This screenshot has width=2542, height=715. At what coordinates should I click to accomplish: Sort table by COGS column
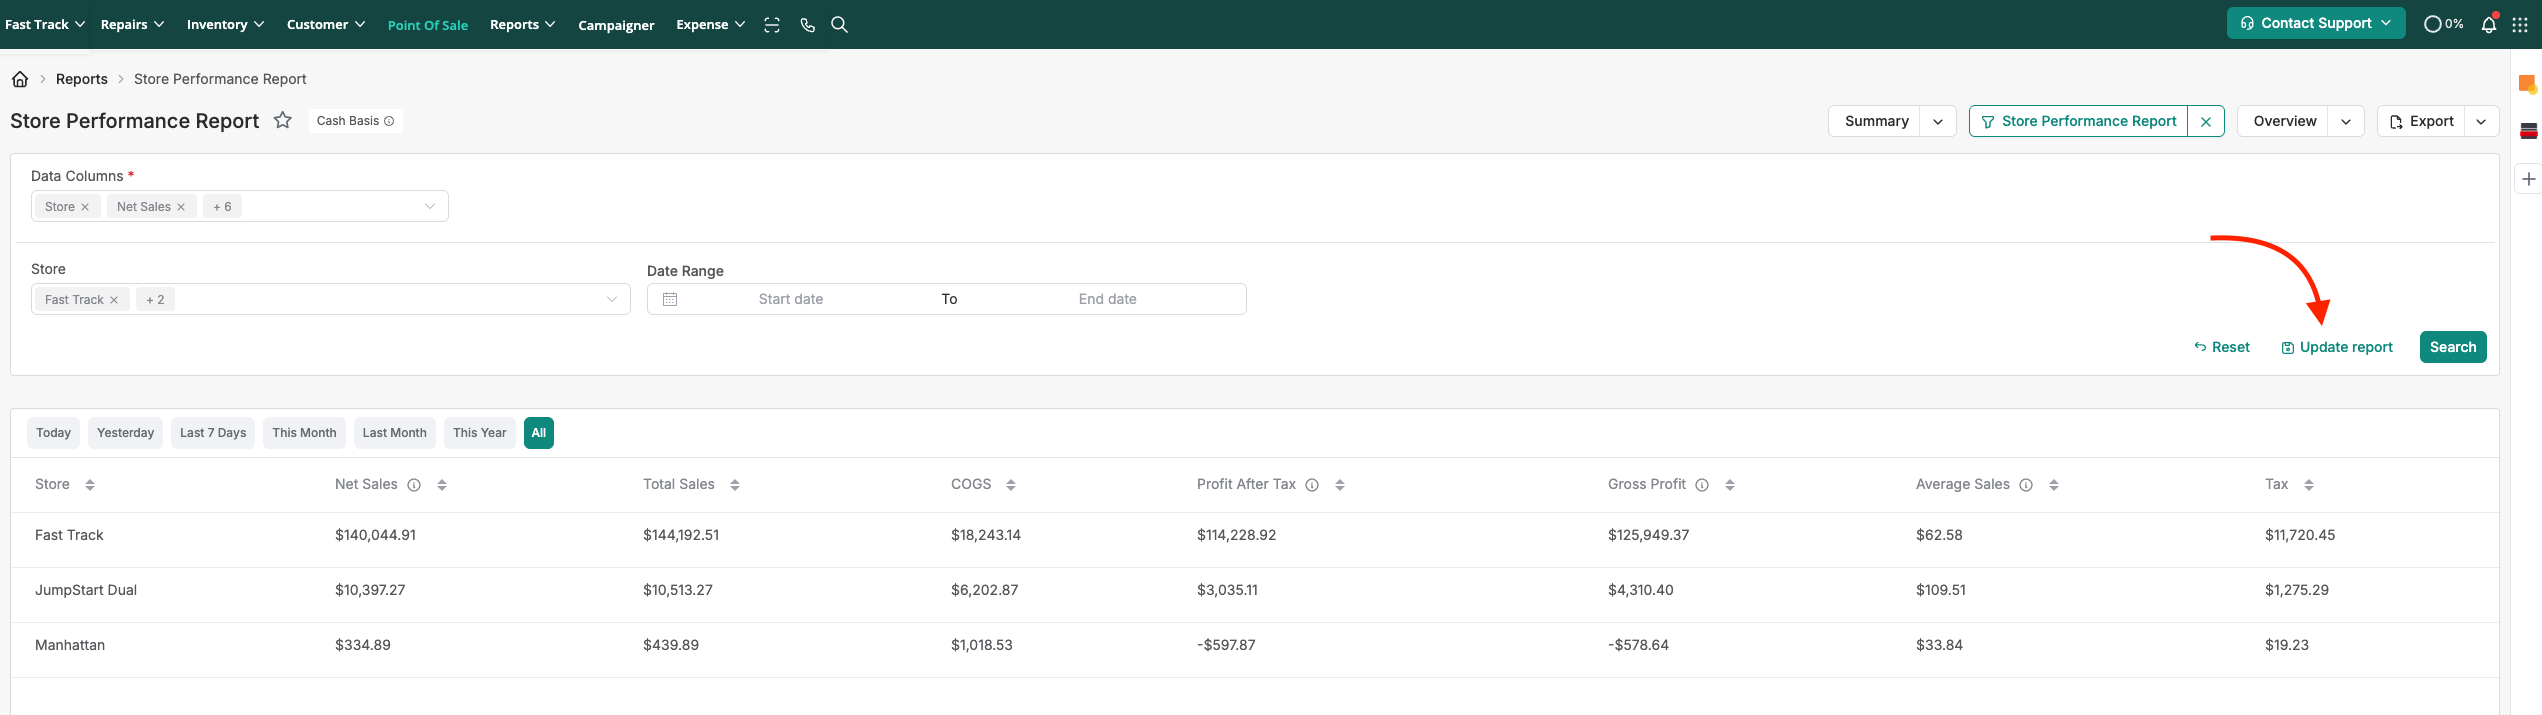(1011, 485)
